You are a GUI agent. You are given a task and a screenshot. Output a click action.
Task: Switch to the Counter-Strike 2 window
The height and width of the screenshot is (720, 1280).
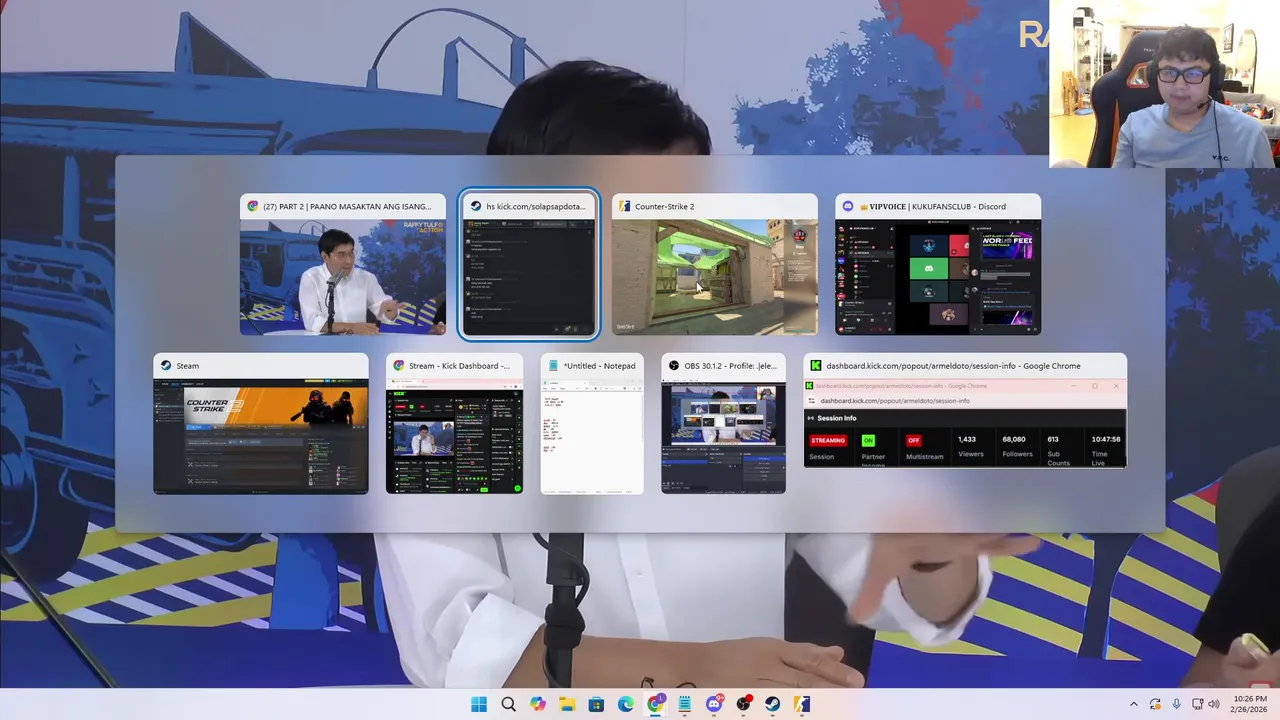tap(715, 265)
